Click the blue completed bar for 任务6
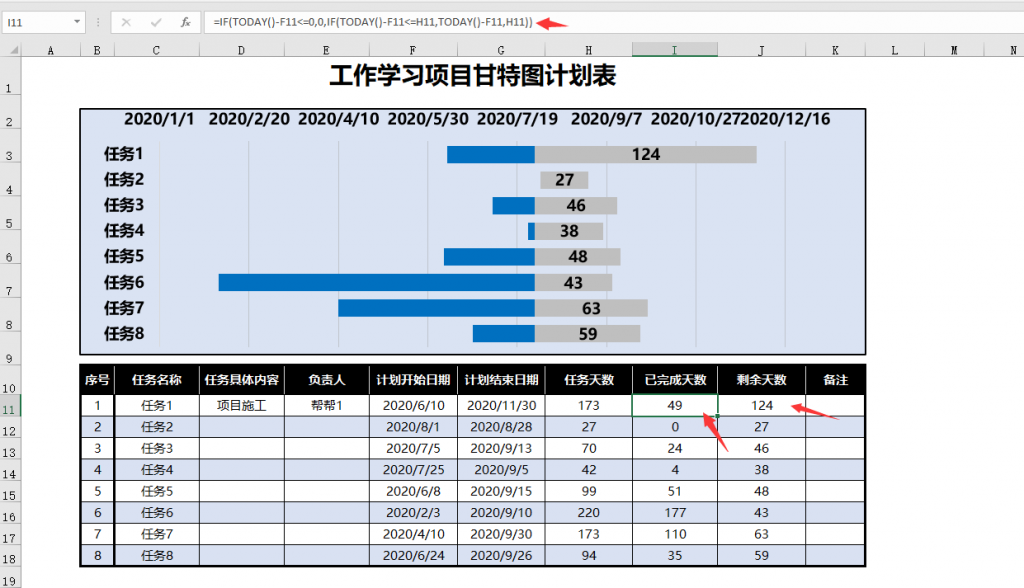The image size is (1024, 588). [x=377, y=282]
